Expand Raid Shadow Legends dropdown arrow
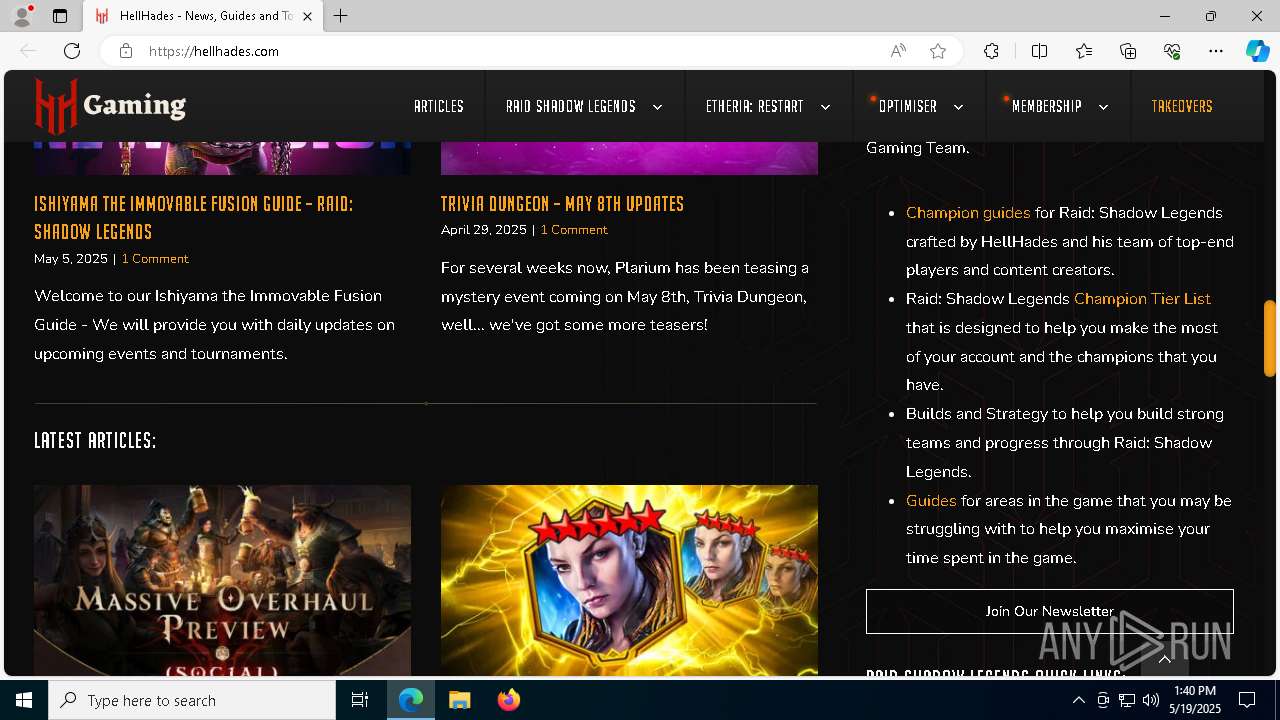1280x720 pixels. pyautogui.click(x=657, y=107)
